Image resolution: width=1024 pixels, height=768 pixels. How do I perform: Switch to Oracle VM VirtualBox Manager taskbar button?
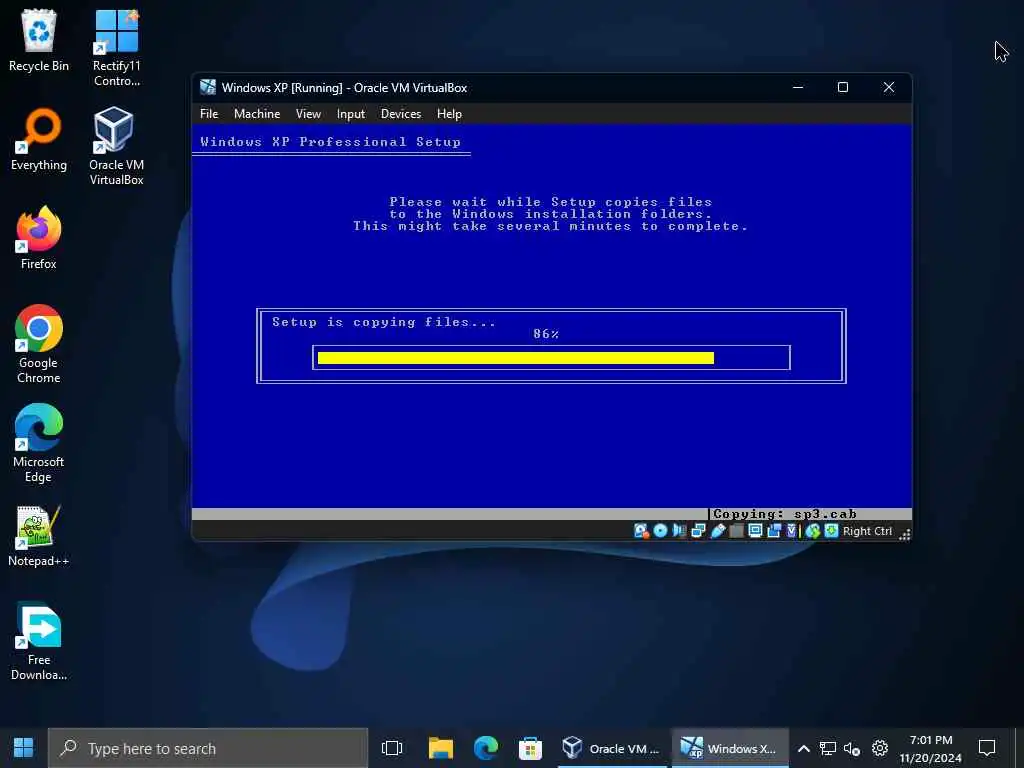pyautogui.click(x=612, y=748)
